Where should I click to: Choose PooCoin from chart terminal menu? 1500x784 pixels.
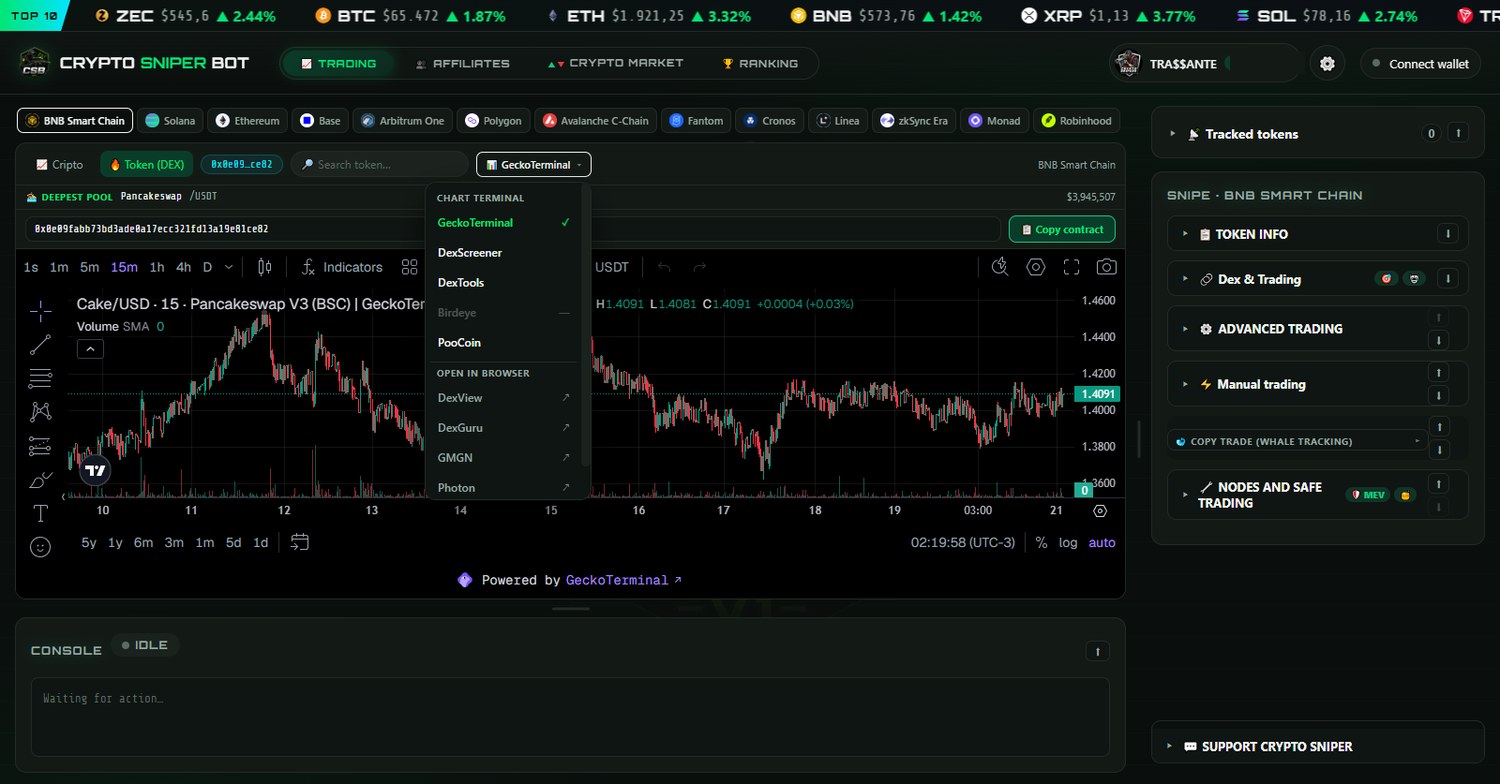coord(503,343)
